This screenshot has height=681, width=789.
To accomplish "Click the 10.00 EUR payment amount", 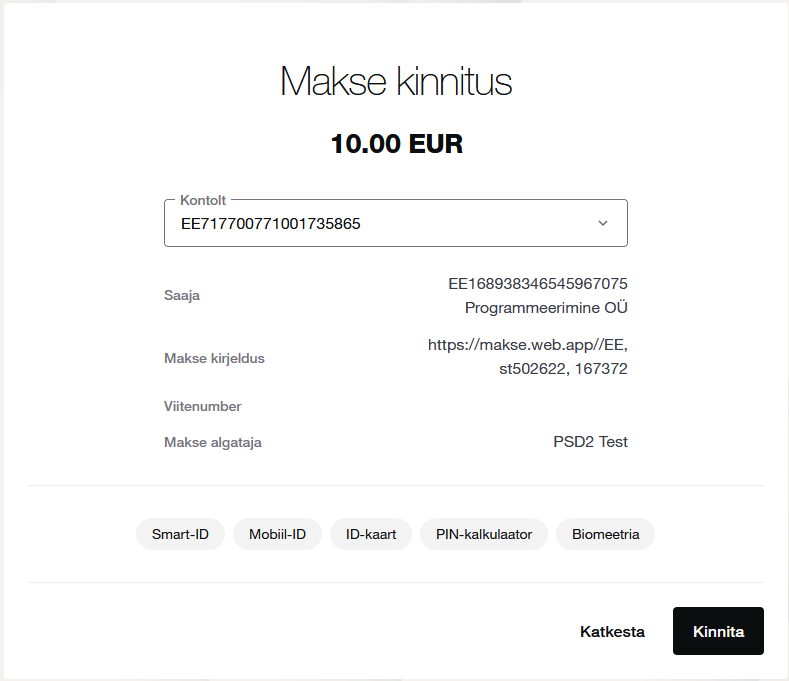I will 396,144.
